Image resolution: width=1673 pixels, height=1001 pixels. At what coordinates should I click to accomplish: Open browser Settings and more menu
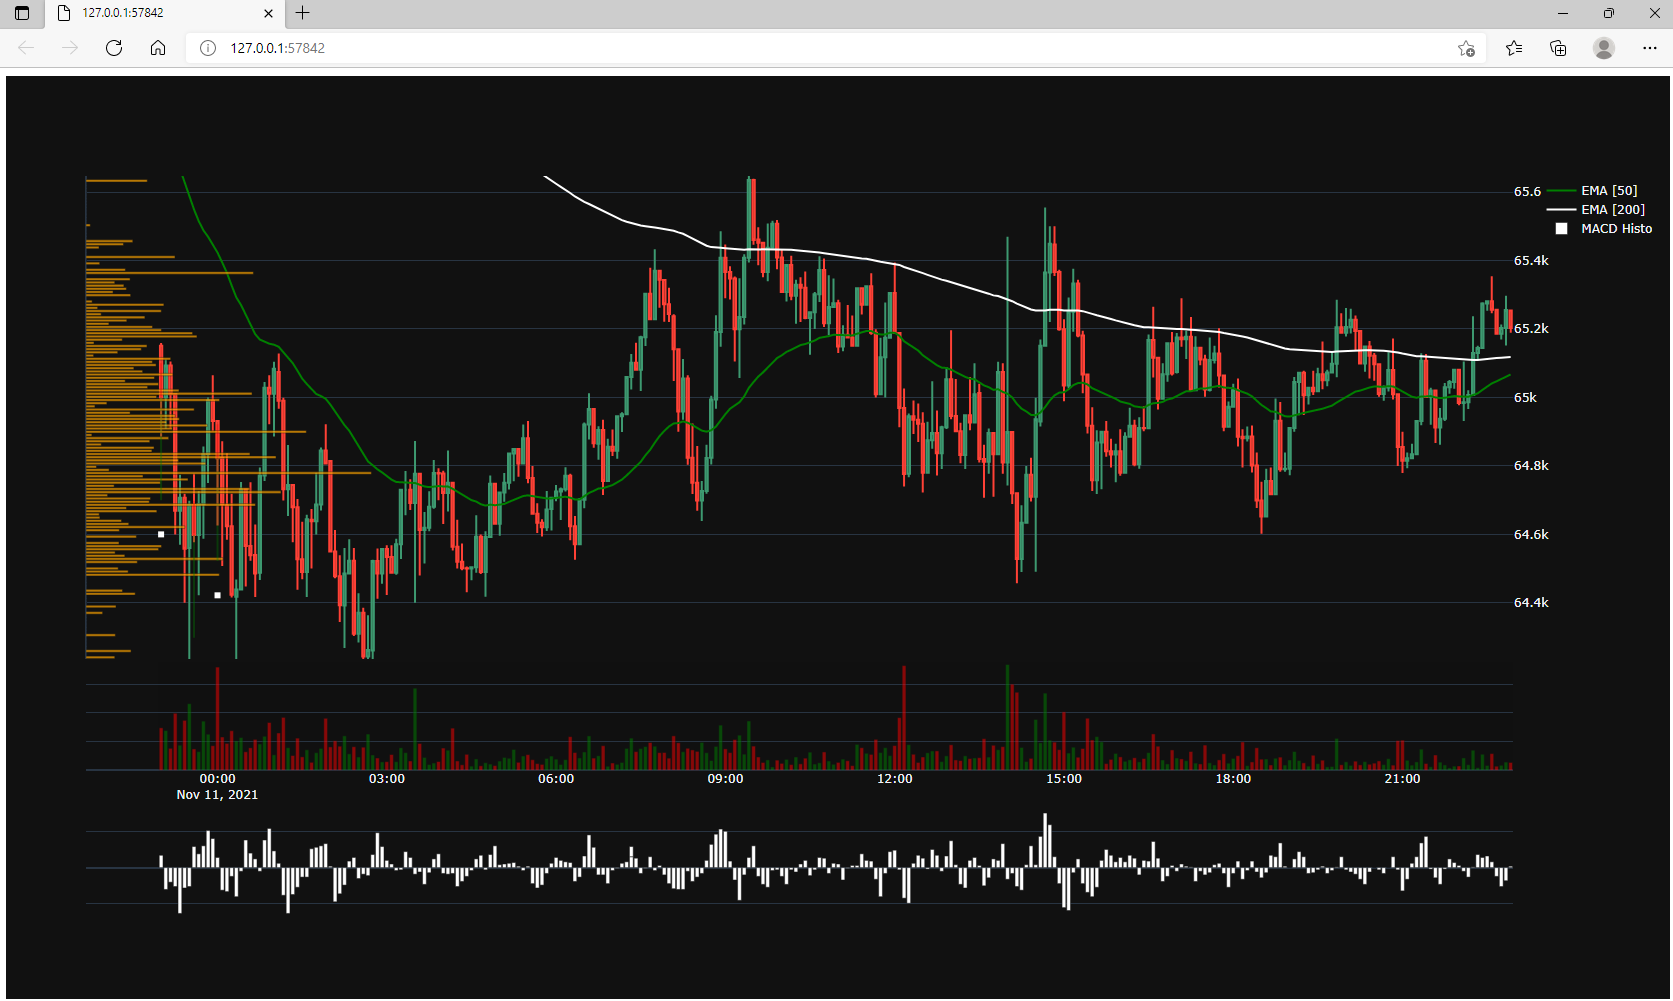tap(1649, 48)
